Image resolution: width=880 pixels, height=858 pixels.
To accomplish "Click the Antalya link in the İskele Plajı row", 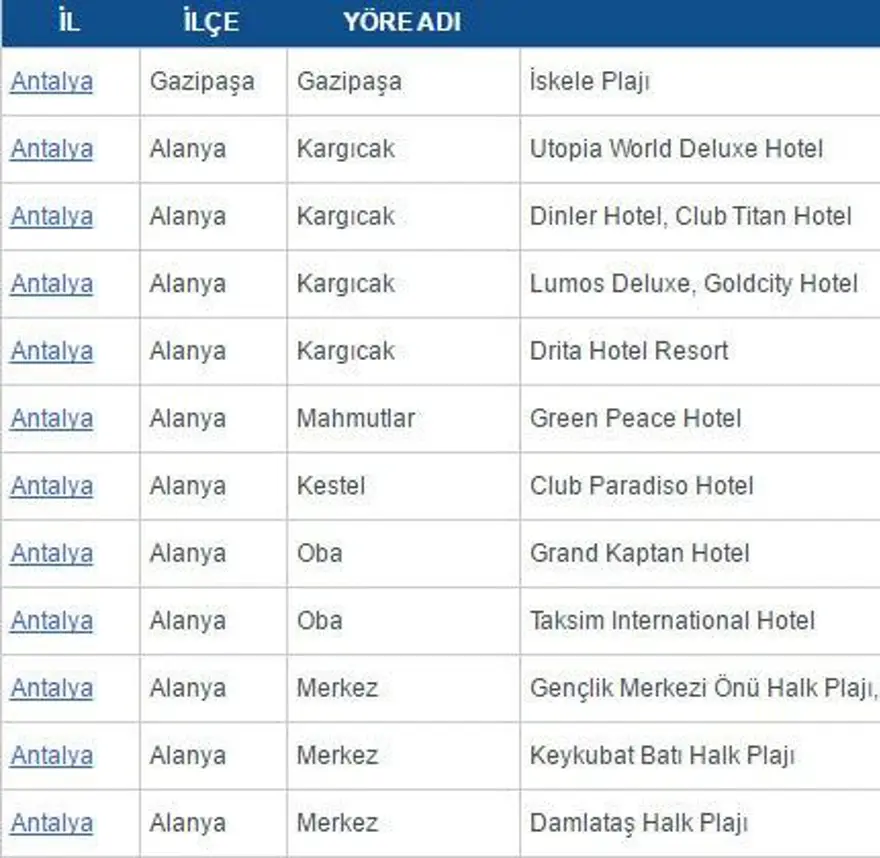I will pos(51,81).
